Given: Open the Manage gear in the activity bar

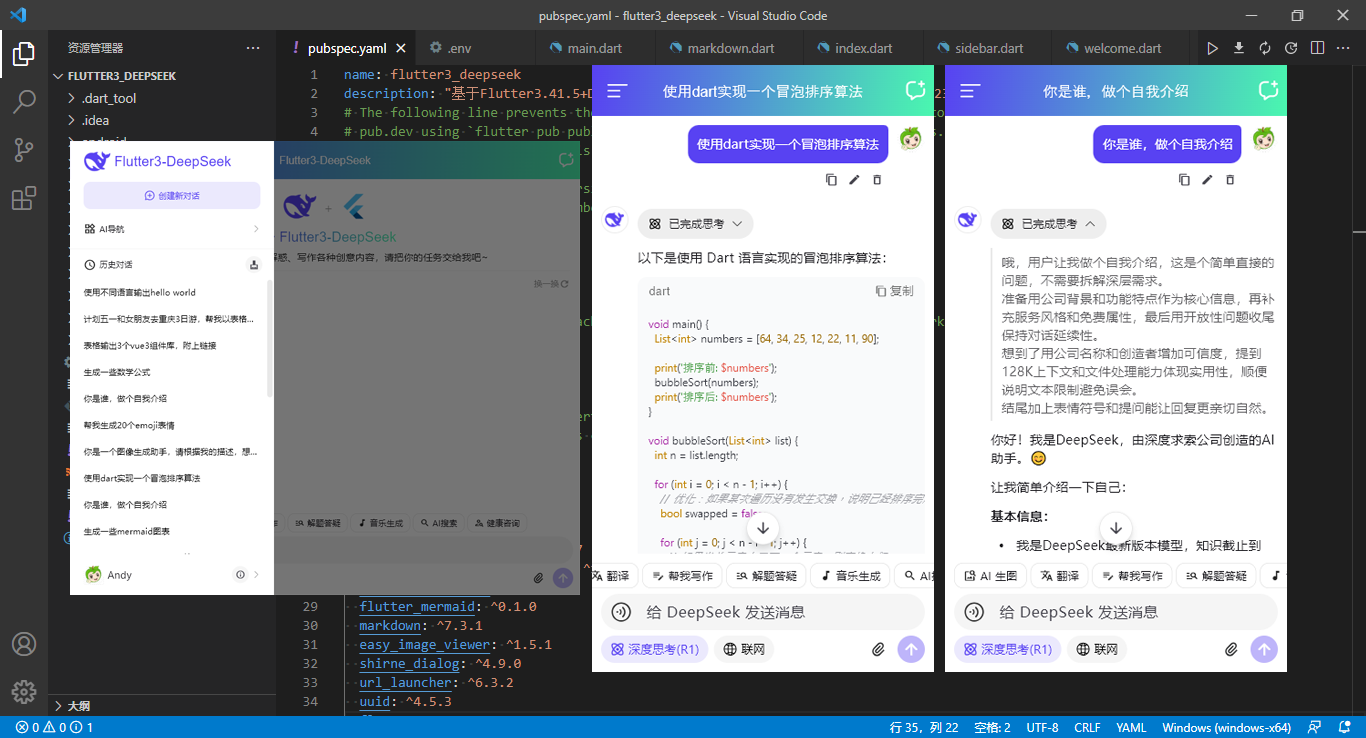Looking at the screenshot, I should pyautogui.click(x=24, y=691).
